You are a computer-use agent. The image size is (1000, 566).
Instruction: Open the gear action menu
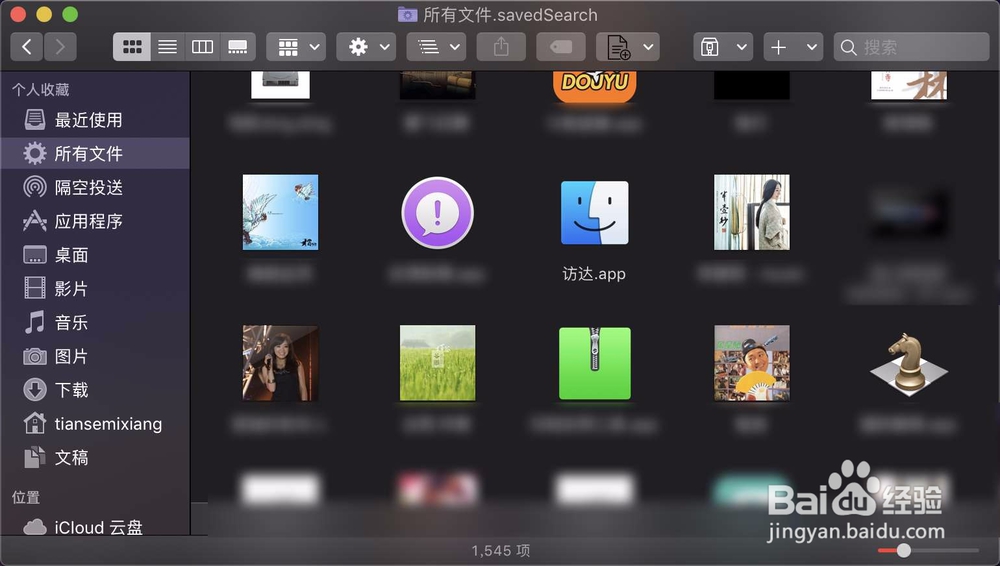366,47
